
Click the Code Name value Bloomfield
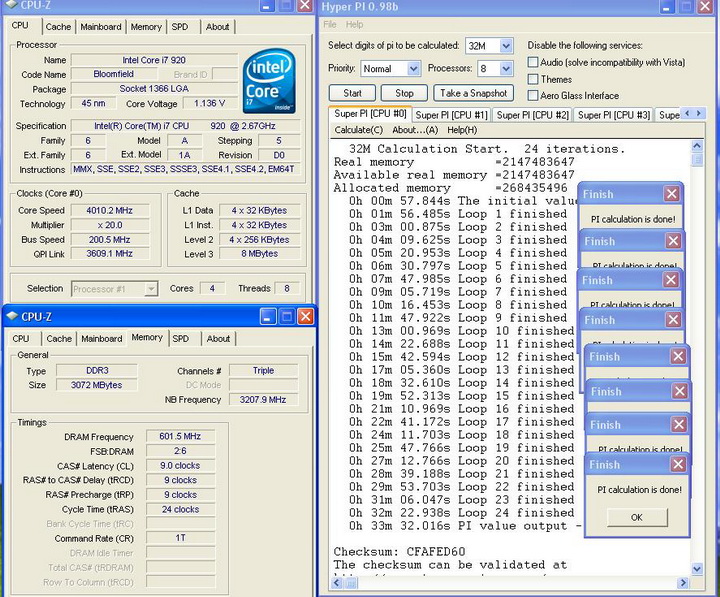point(113,74)
